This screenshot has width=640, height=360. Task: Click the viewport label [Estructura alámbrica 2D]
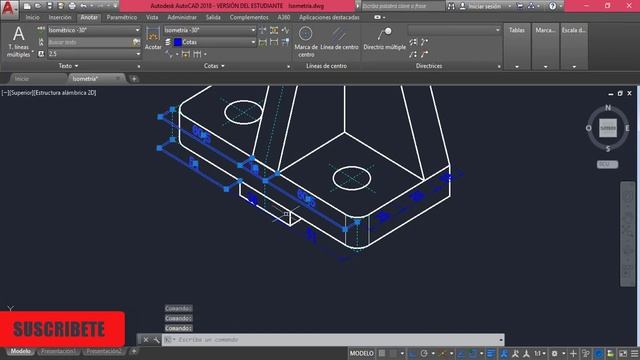click(65, 93)
